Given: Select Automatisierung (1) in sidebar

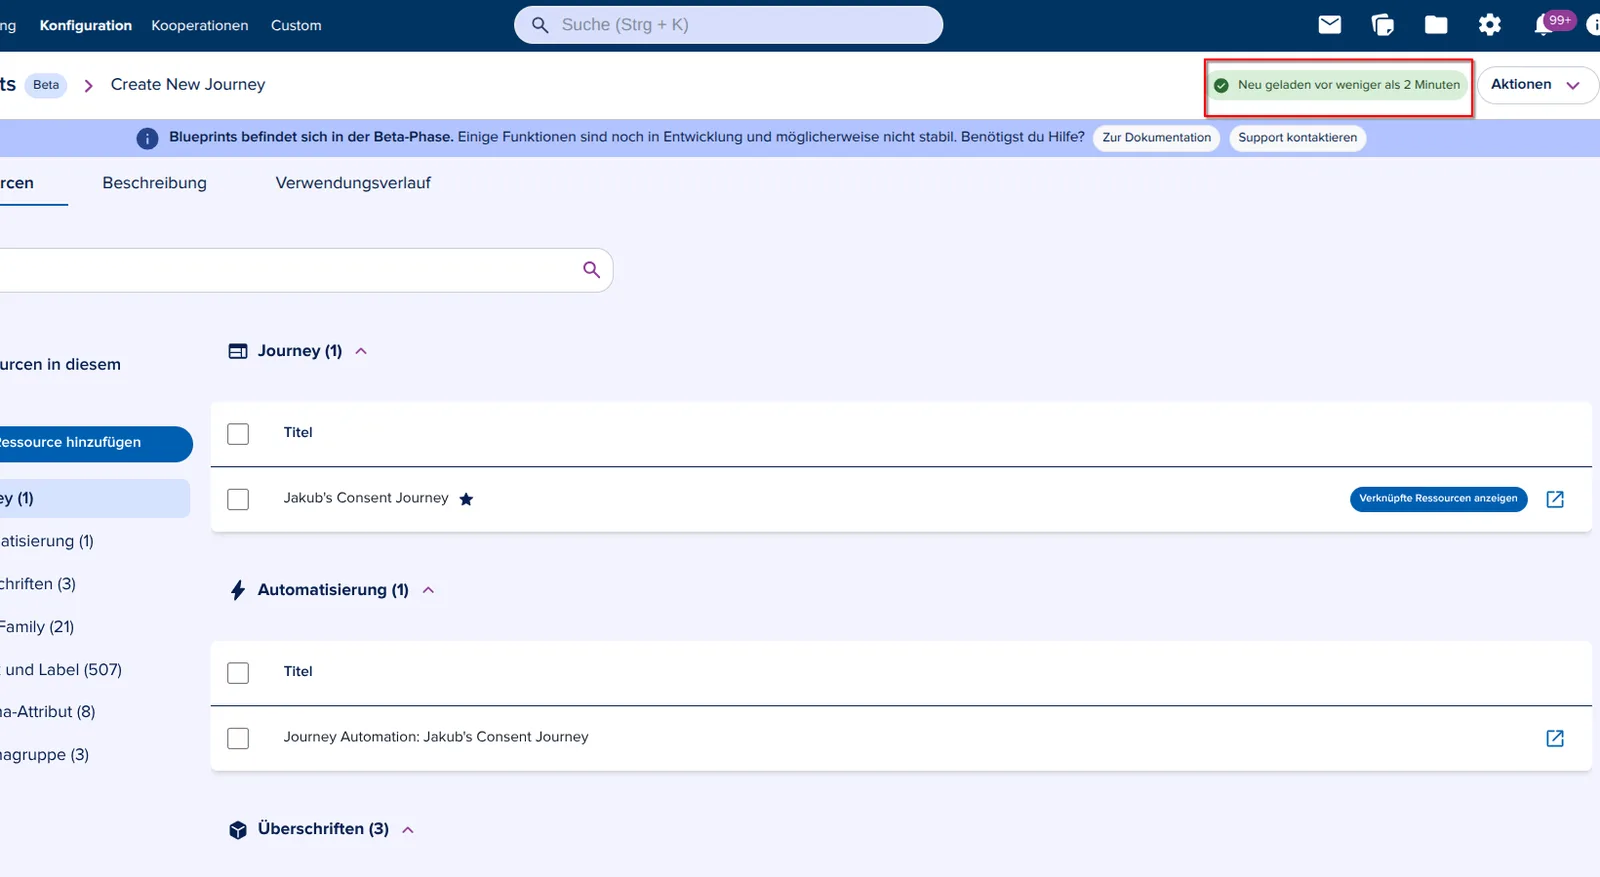Looking at the screenshot, I should point(47,541).
